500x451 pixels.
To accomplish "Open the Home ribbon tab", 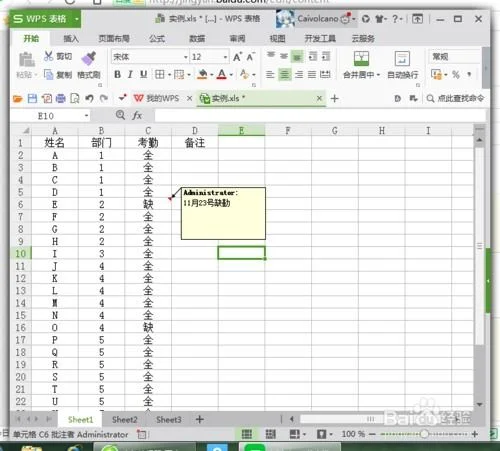I will click(x=31, y=38).
